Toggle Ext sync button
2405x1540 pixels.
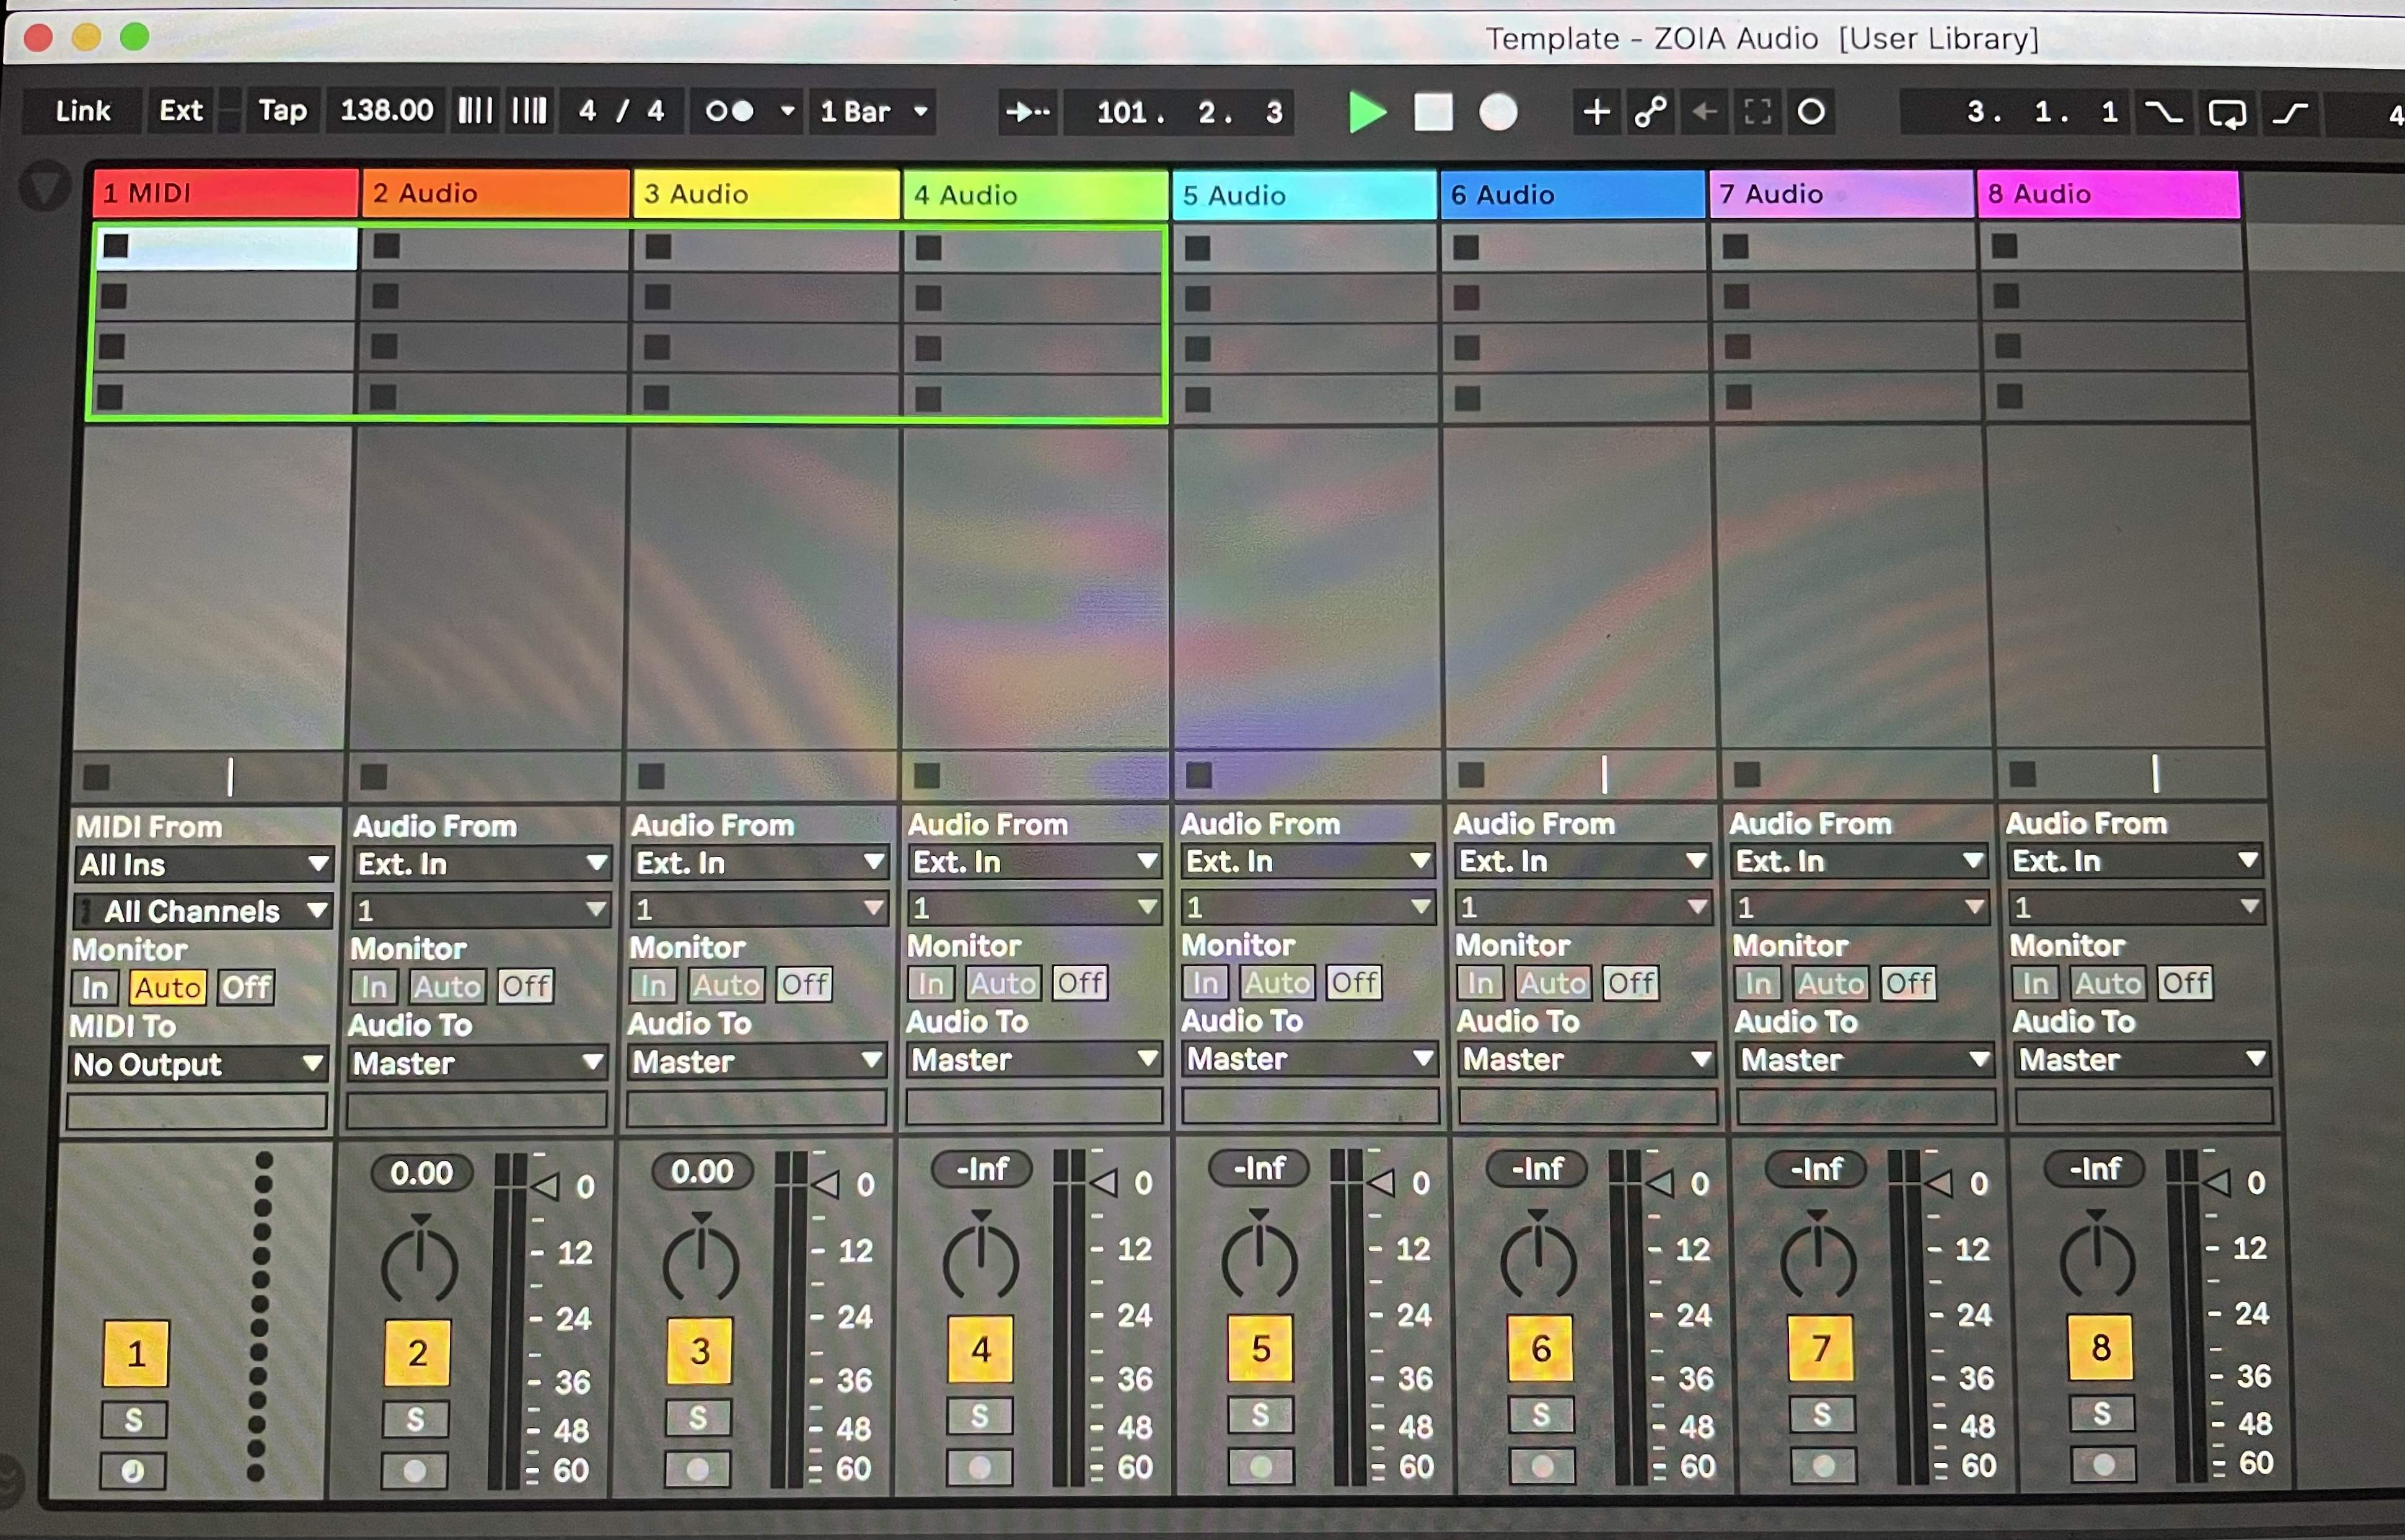click(x=181, y=111)
